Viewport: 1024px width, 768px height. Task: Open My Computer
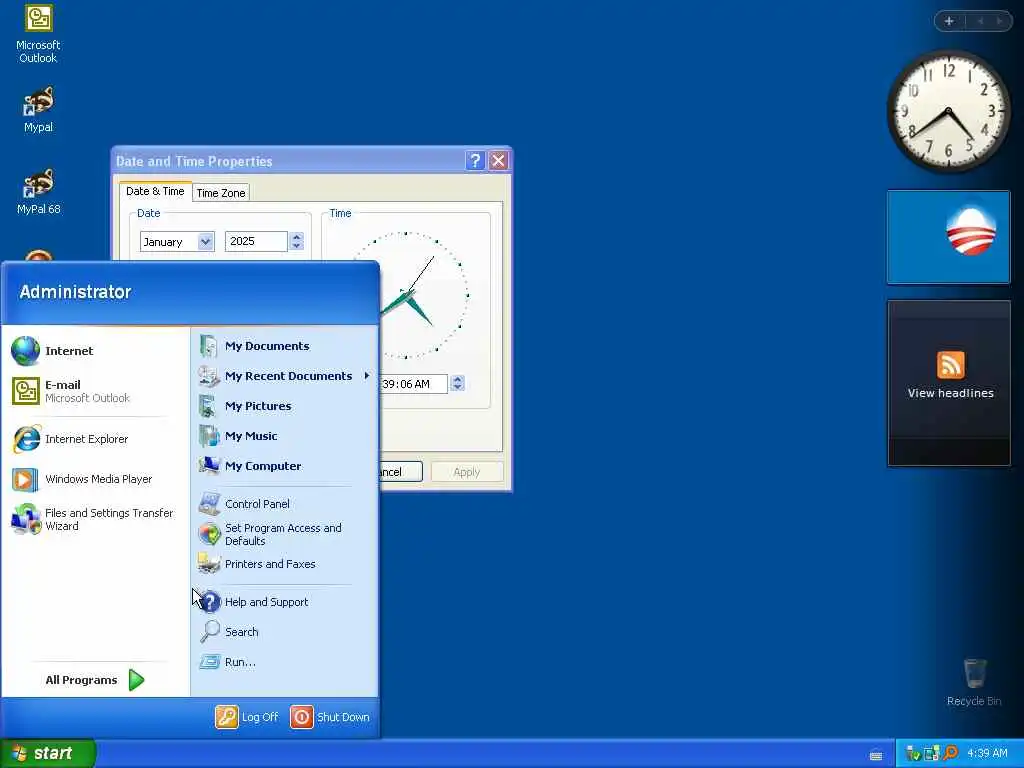click(x=283, y=466)
